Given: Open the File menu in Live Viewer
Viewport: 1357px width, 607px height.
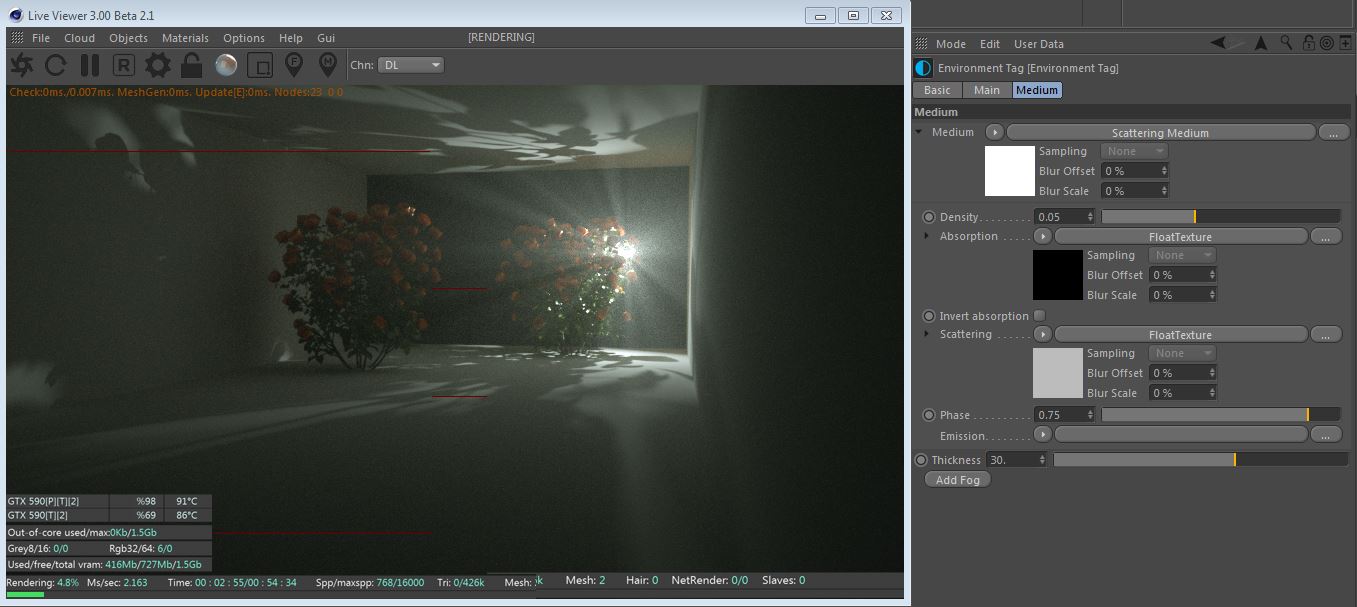Looking at the screenshot, I should point(41,38).
